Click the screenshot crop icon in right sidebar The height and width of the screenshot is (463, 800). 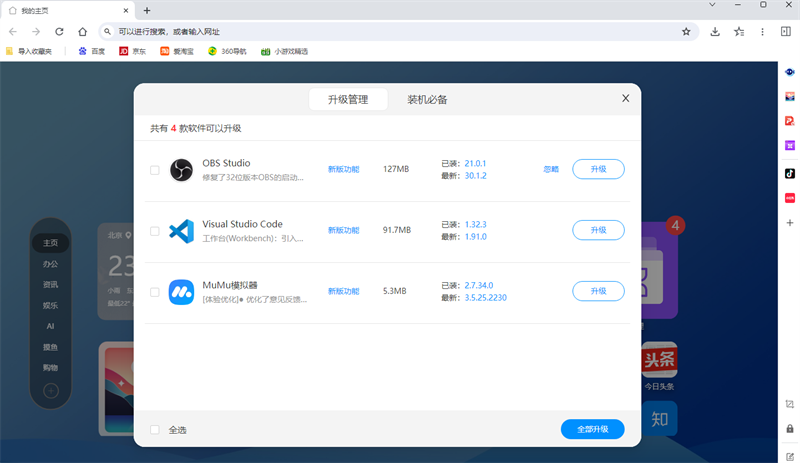pos(790,404)
